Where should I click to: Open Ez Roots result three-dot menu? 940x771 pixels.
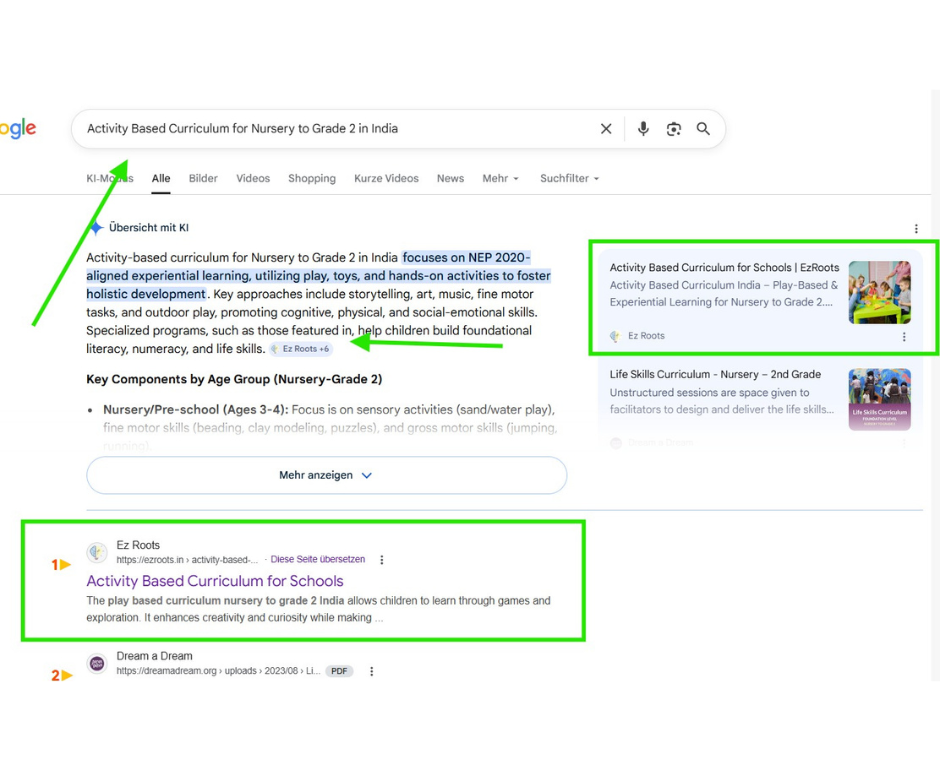[x=382, y=560]
